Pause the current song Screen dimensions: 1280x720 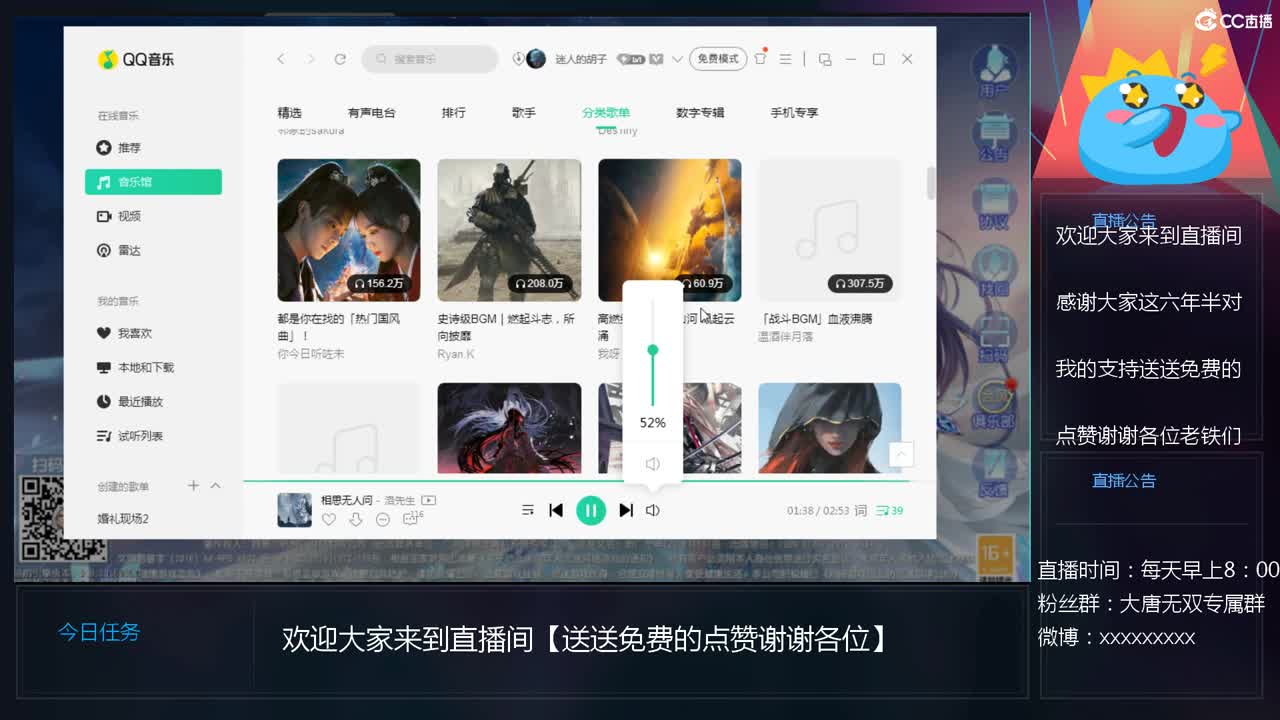(x=591, y=510)
